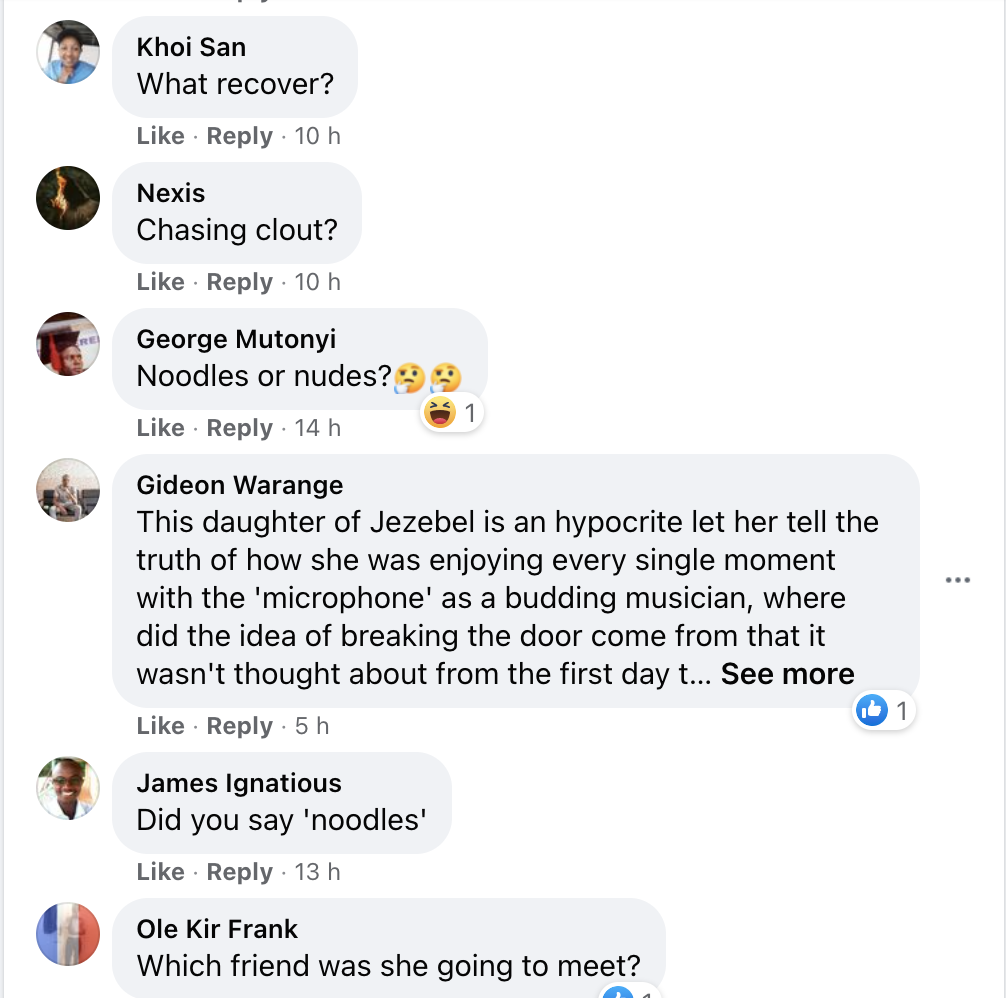Click the 14 h timestamp on George's comment
The width and height of the screenshot is (1006, 998).
click(318, 428)
